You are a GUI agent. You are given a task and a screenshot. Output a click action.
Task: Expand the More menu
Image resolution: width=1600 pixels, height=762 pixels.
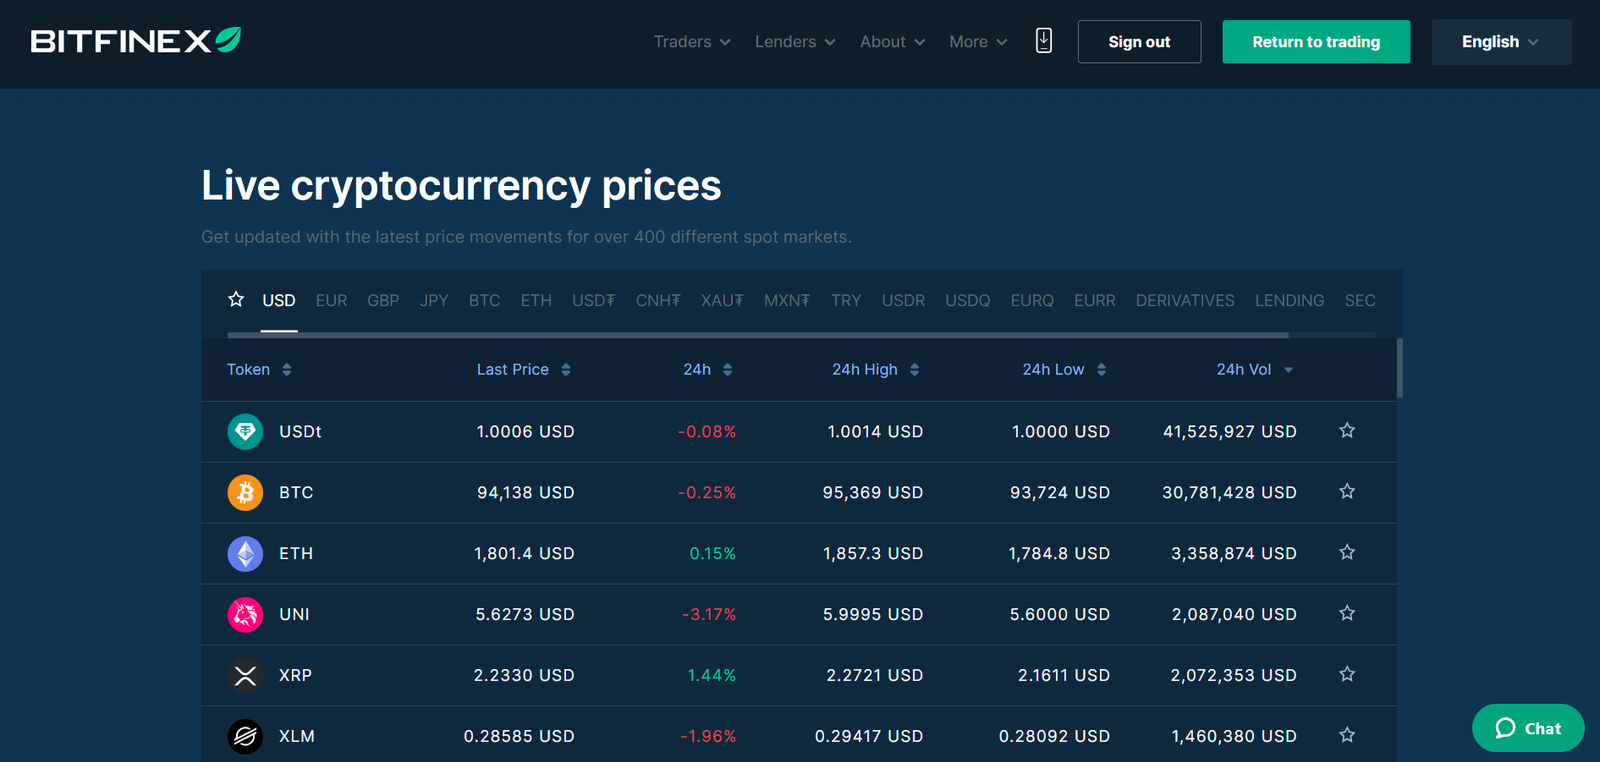[x=978, y=42]
